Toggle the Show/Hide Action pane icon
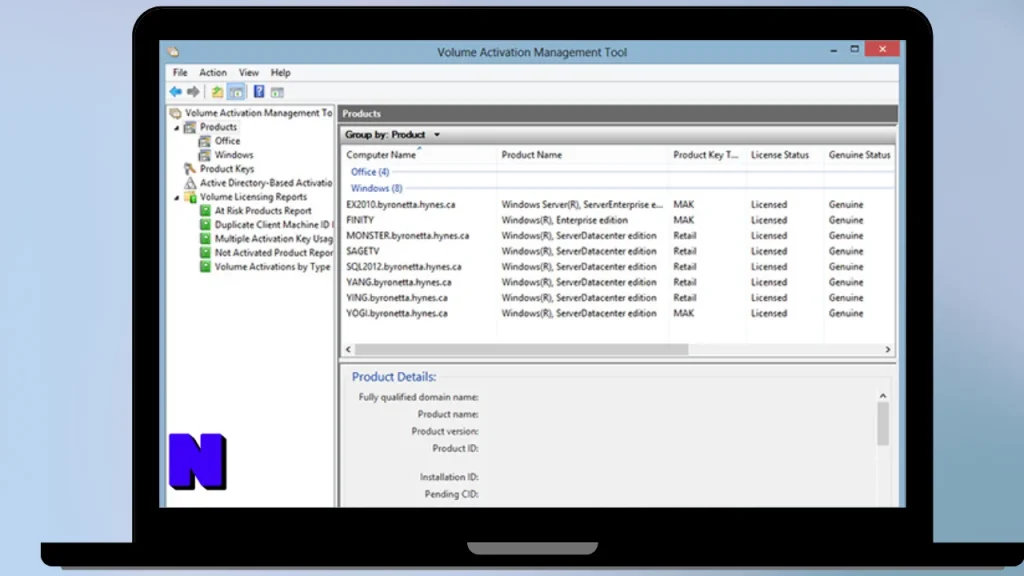This screenshot has width=1024, height=576. click(278, 92)
